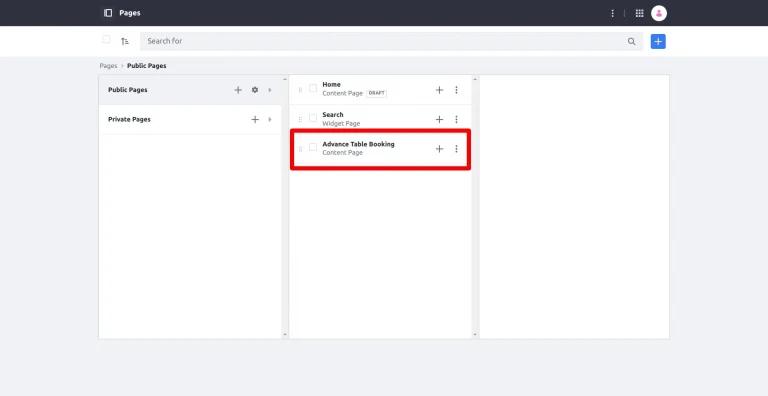The width and height of the screenshot is (768, 396).
Task: Click Widget Page text under Search
Action: [x=341, y=124]
